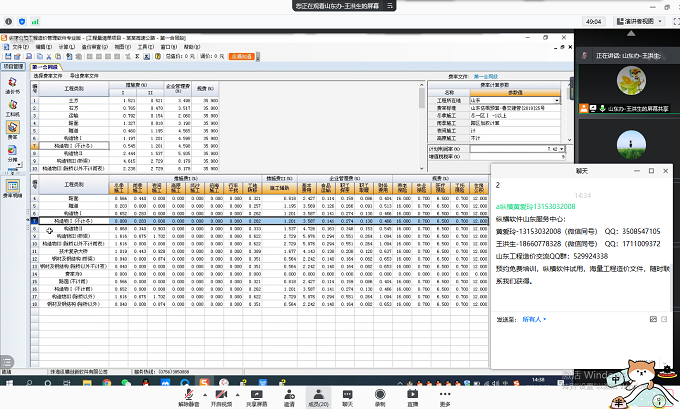Open the 文件(F) menu
Viewport: 680px width, 409px height.
click(x=20, y=47)
